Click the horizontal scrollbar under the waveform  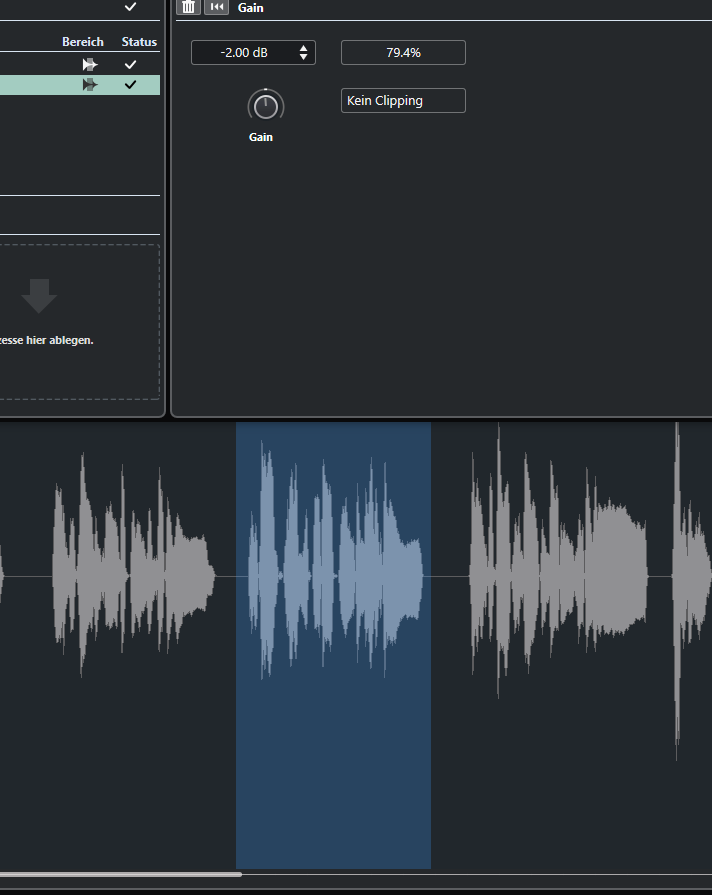[x=120, y=874]
